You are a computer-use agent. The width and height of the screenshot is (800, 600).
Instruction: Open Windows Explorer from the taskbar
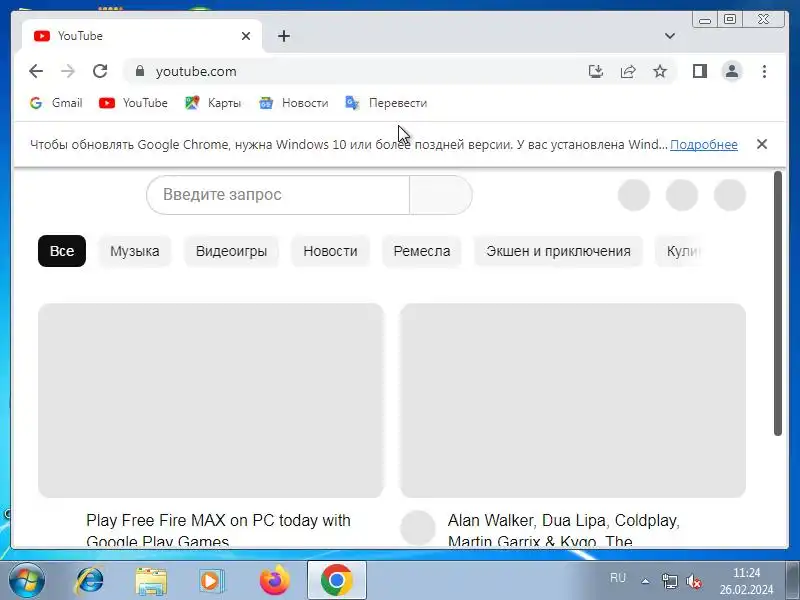[x=151, y=581]
